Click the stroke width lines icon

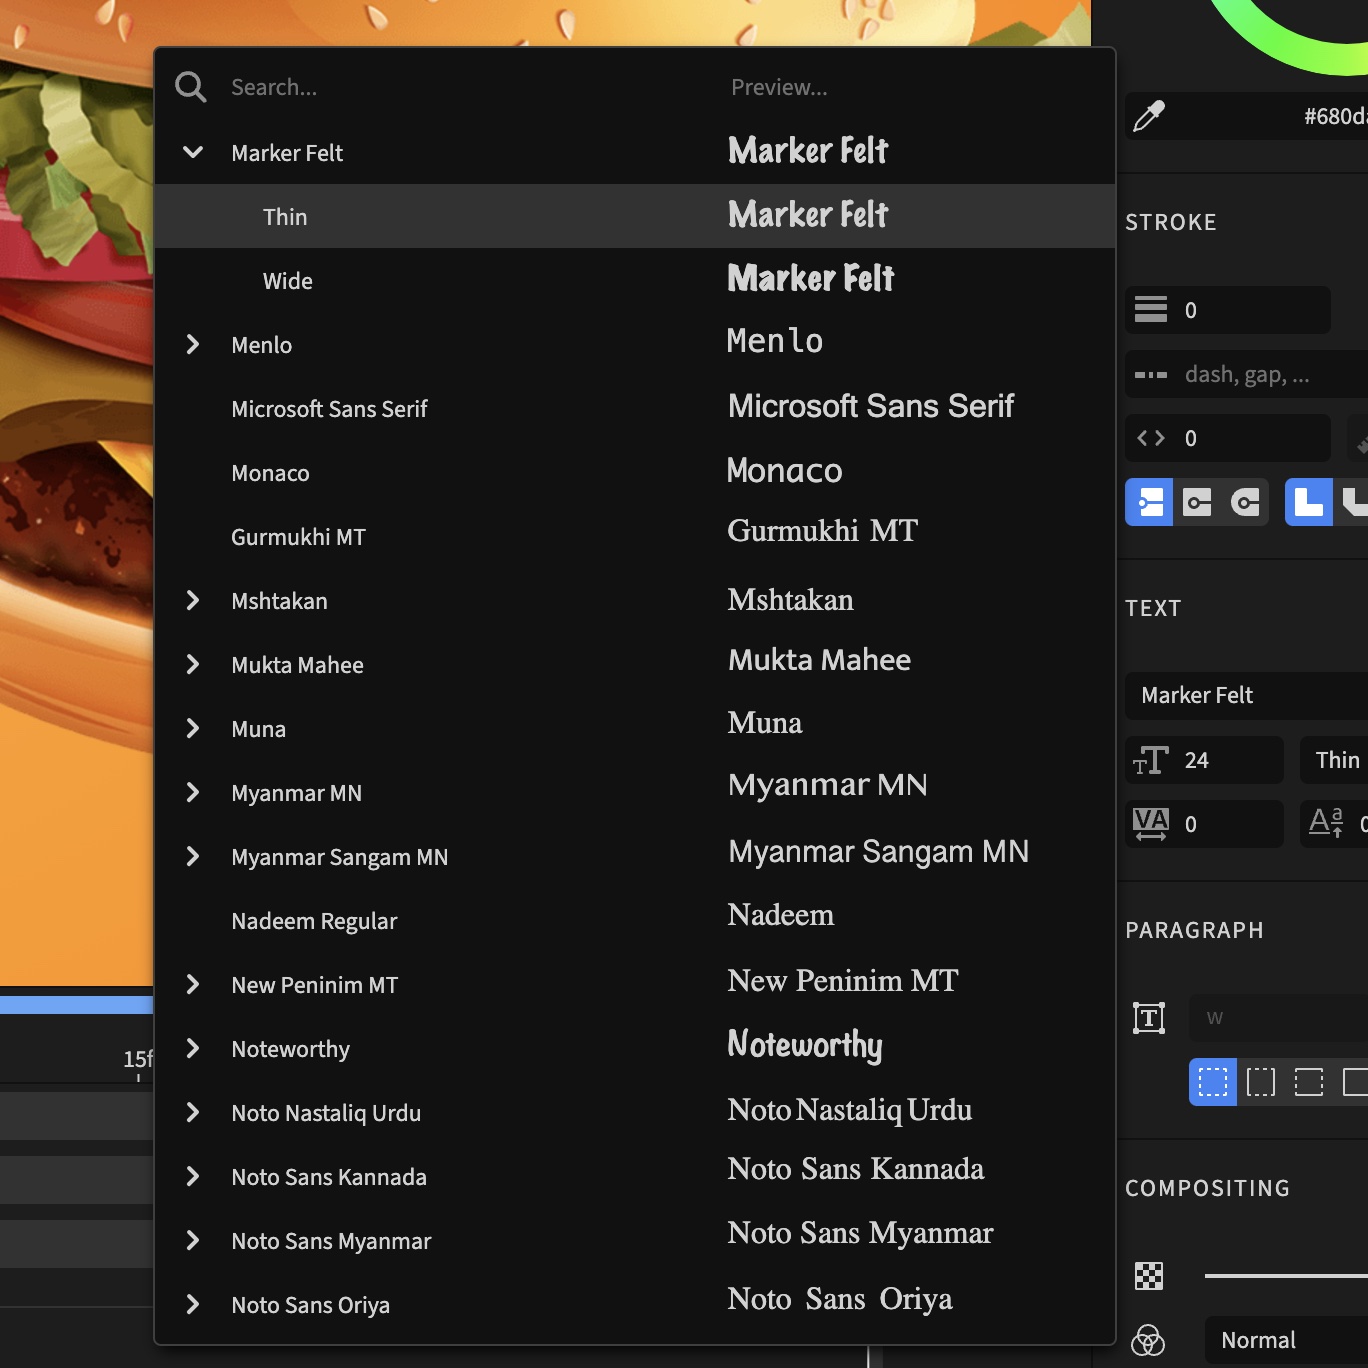pyautogui.click(x=1151, y=310)
